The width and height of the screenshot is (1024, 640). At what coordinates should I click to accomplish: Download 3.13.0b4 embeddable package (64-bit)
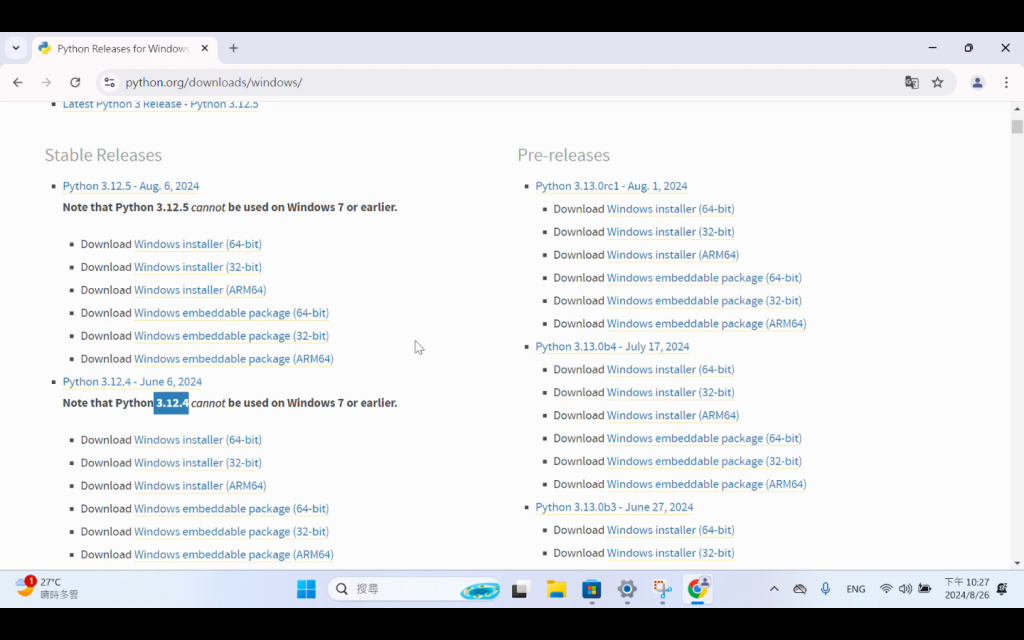point(704,438)
